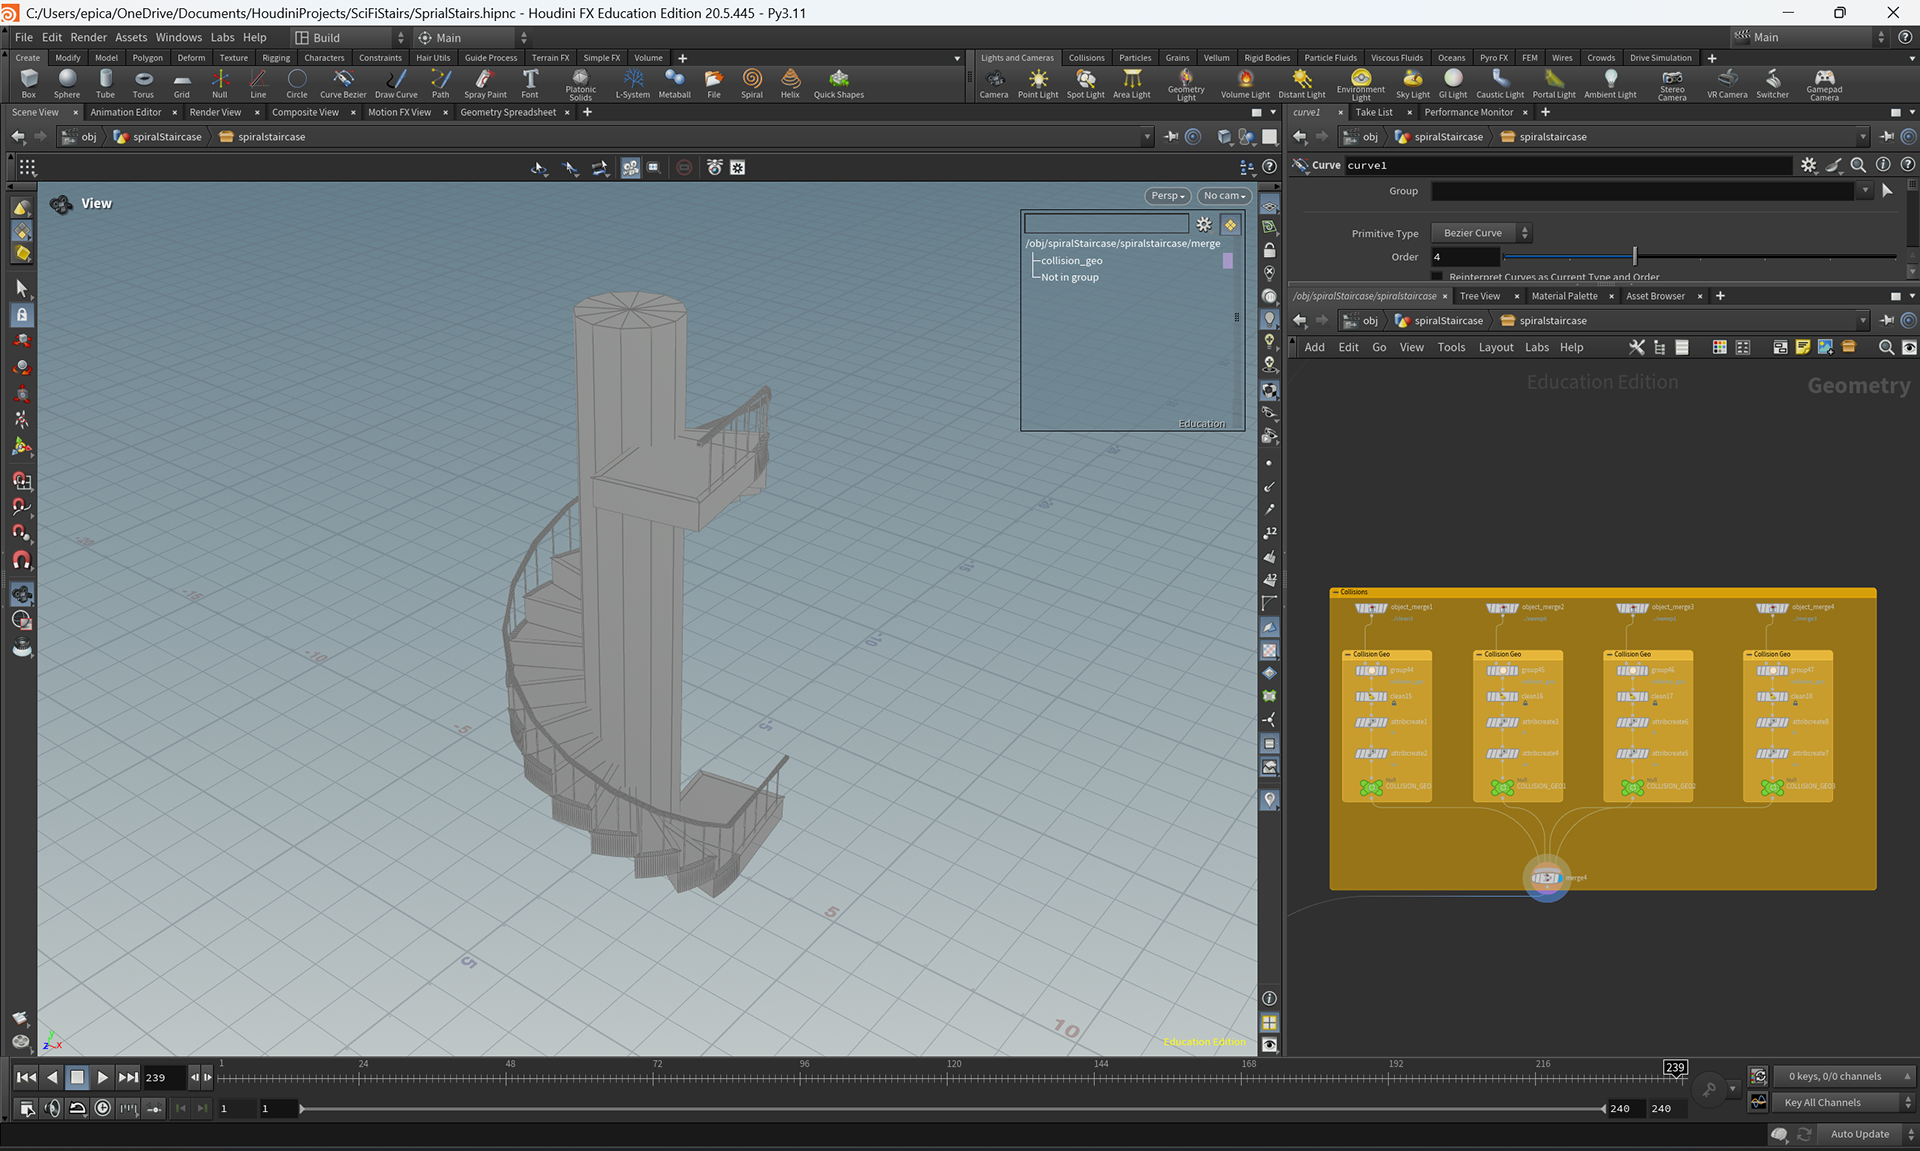Create an Area Light
This screenshot has width=1920, height=1151.
click(x=1132, y=83)
